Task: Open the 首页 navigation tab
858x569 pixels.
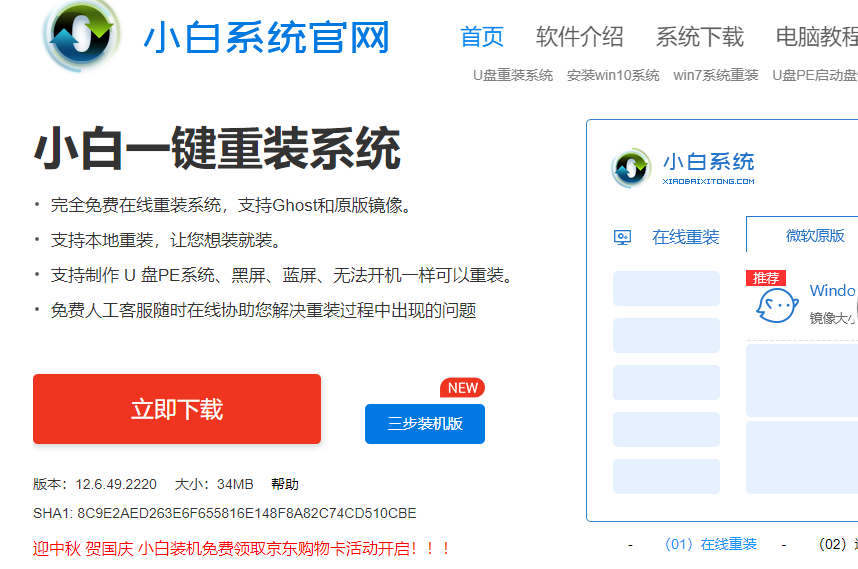Action: (482, 37)
